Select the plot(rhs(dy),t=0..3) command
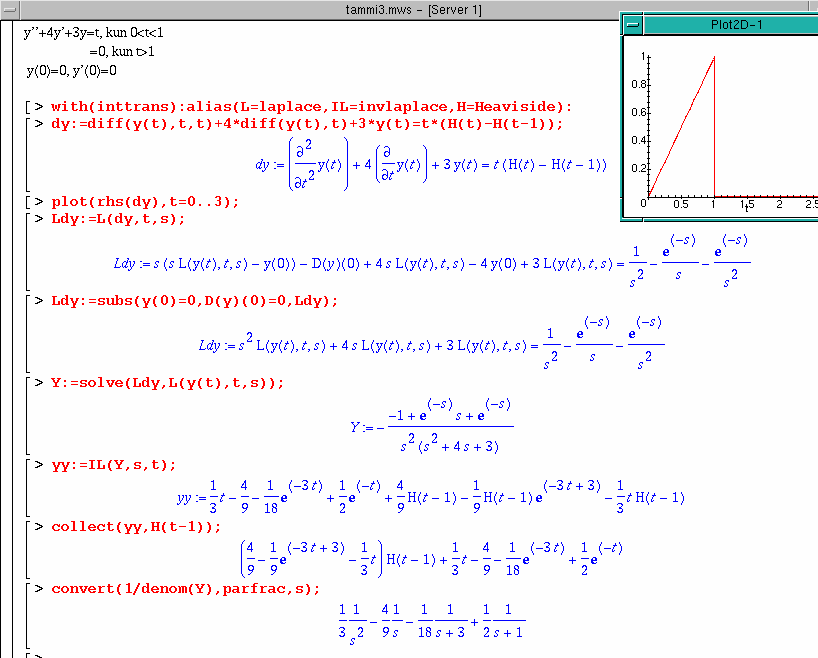818x658 pixels. 145,201
